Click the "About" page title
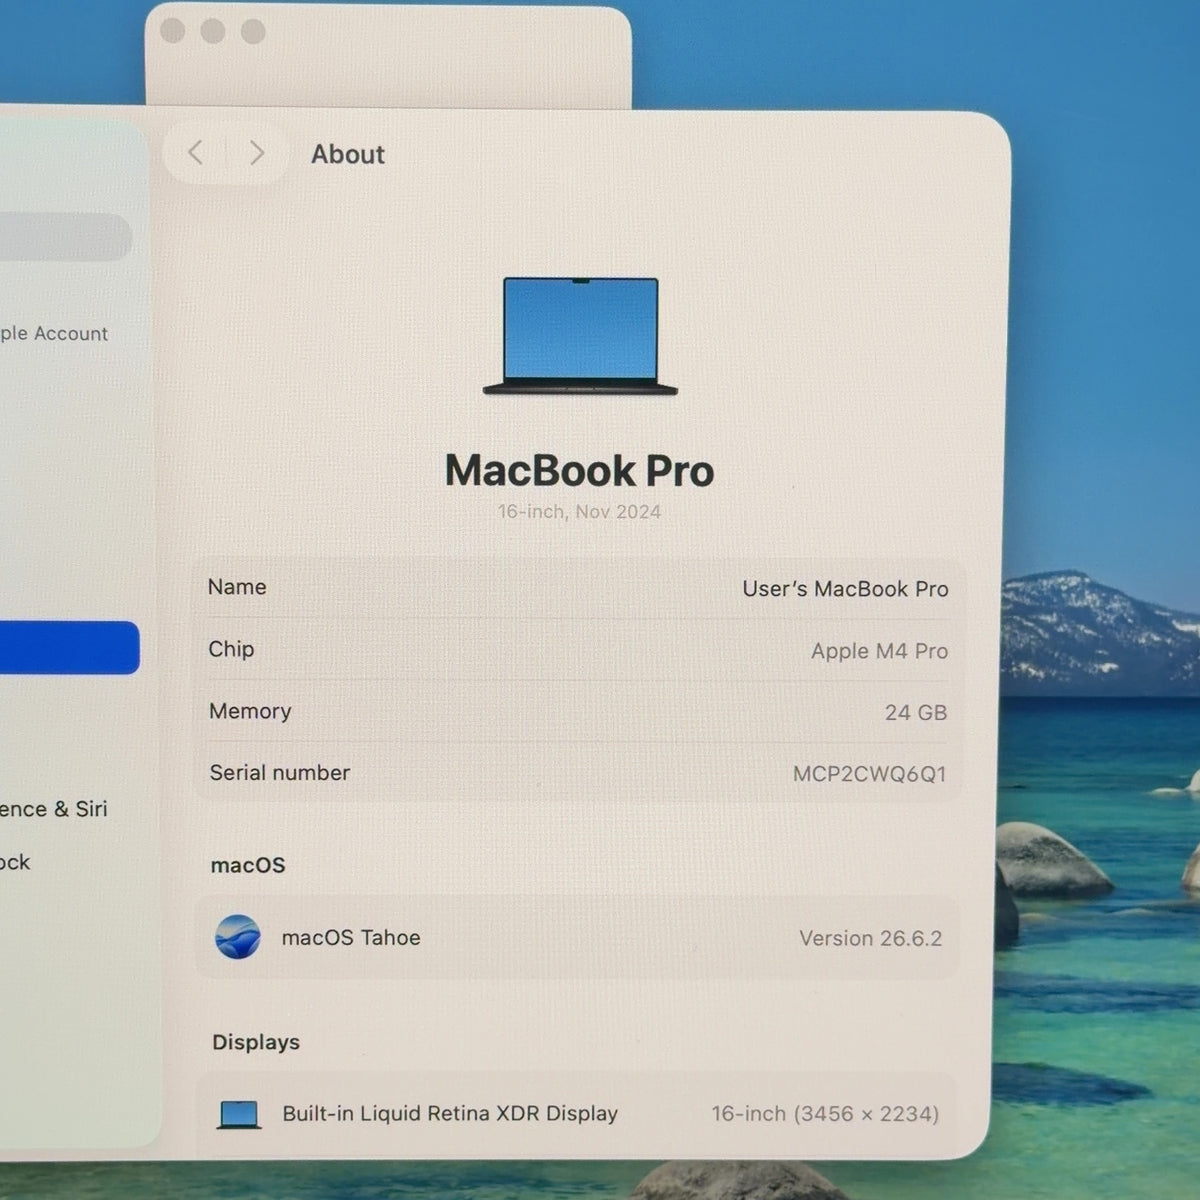This screenshot has width=1200, height=1200. tap(348, 154)
